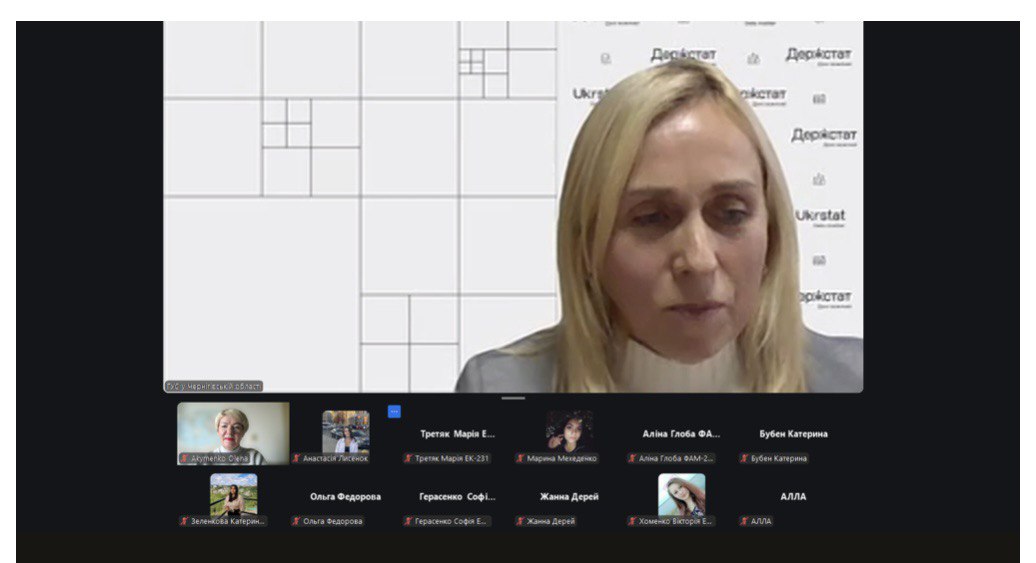Viewport: 1036px width, 563px height.
Task: Select the Третяк Марія participant name tile
Action: point(457,434)
